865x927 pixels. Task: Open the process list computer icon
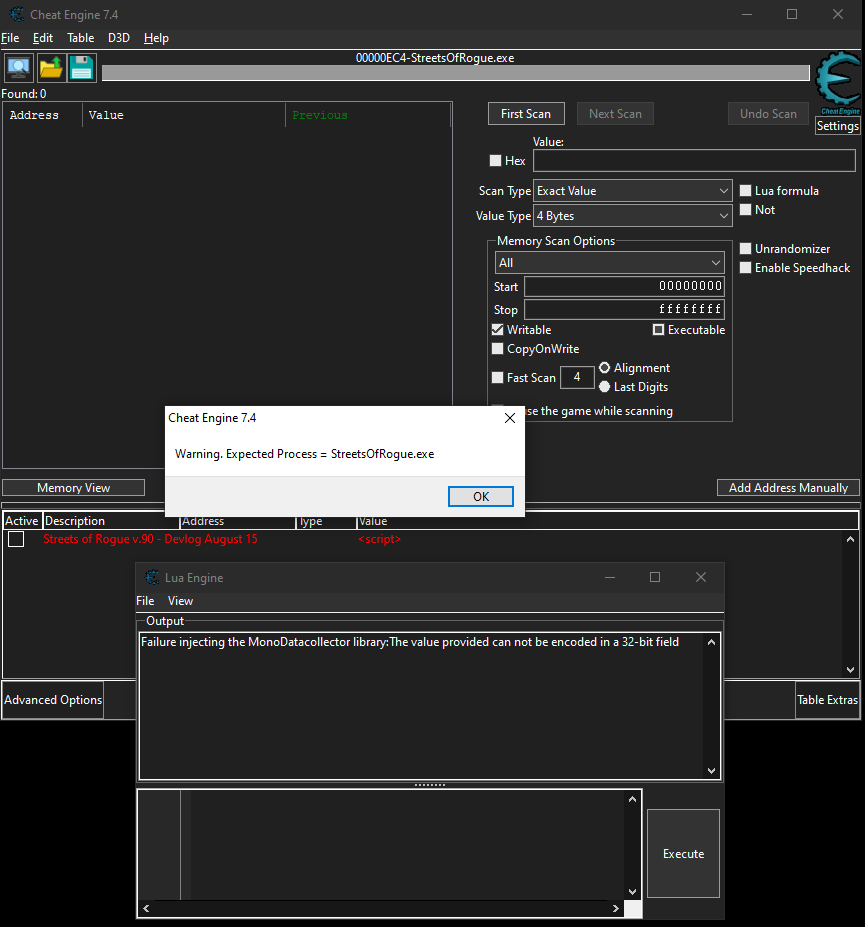point(19,68)
